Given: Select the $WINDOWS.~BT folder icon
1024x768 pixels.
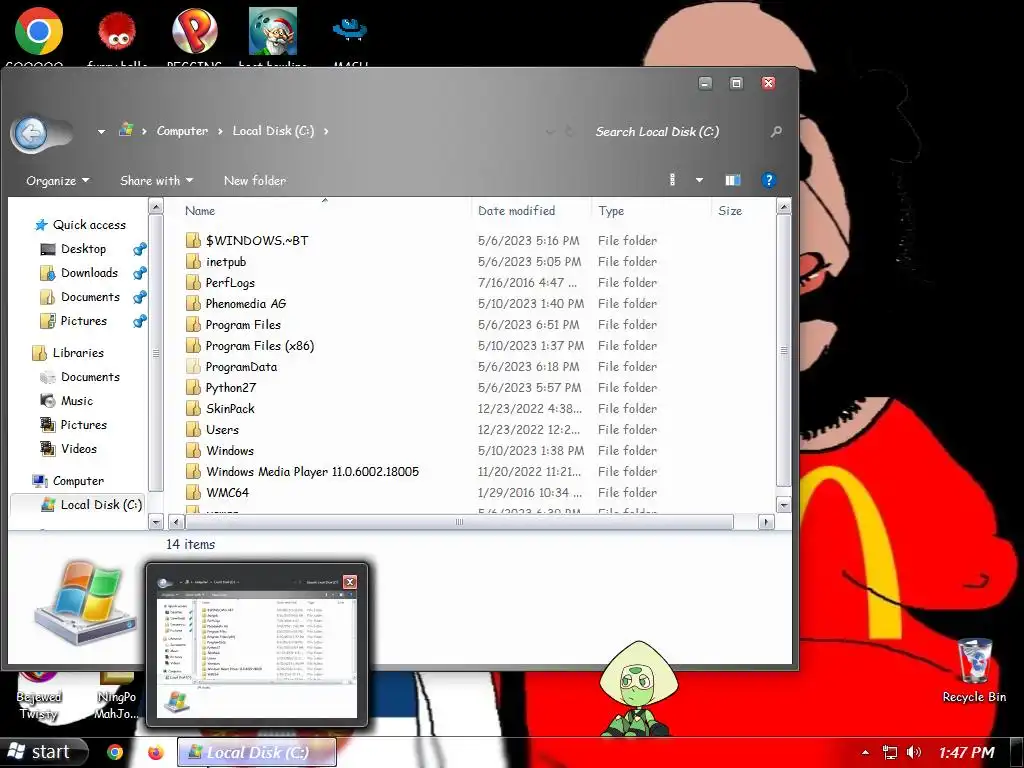Looking at the screenshot, I should [x=193, y=240].
